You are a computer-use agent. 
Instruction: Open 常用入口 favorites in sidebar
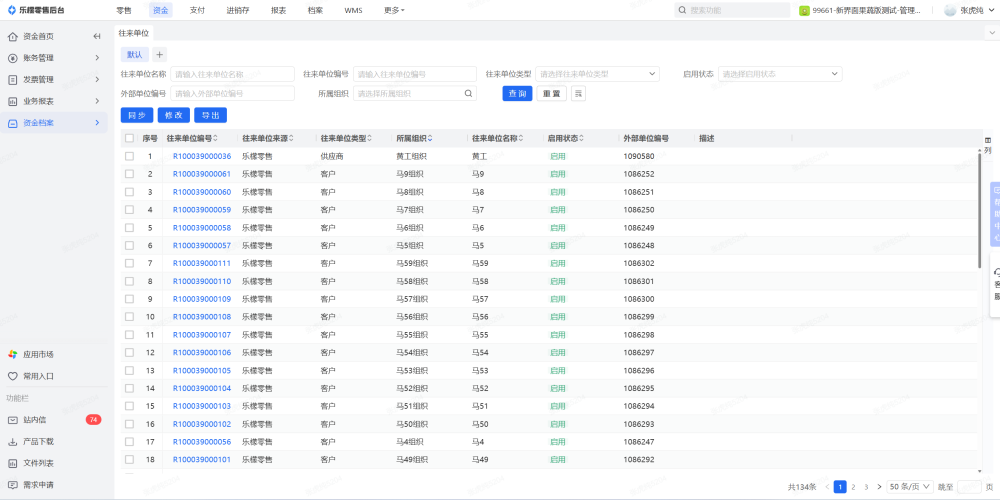[x=38, y=376]
